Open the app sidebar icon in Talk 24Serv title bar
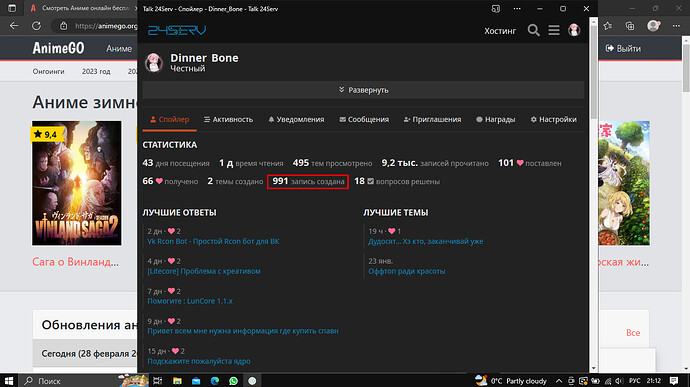Viewport: 690px width, 387px height. tap(495, 9)
